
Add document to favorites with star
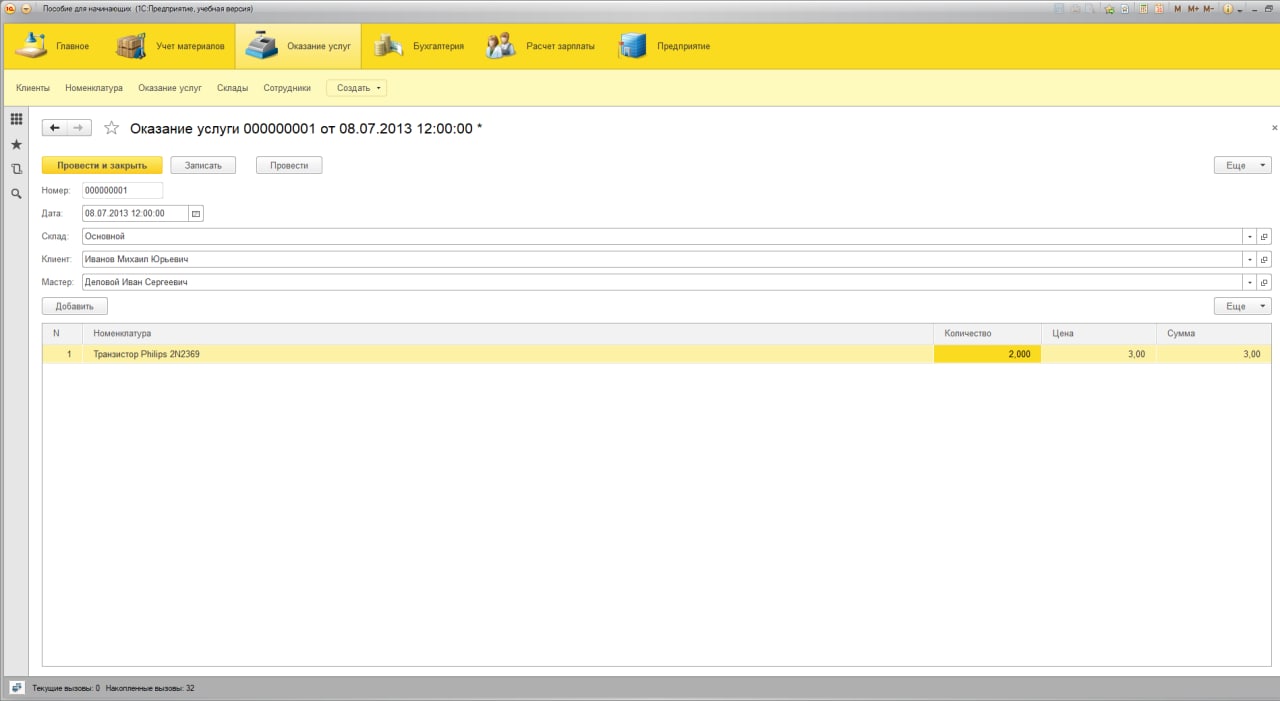coord(112,128)
